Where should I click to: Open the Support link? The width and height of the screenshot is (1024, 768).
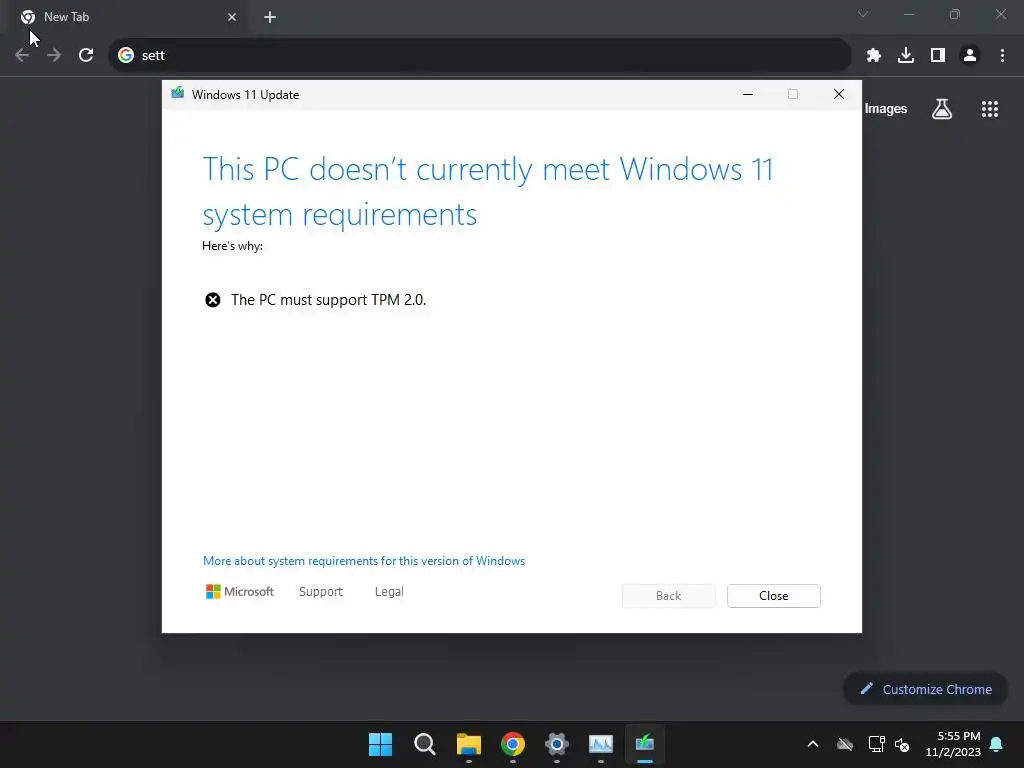pyautogui.click(x=321, y=592)
